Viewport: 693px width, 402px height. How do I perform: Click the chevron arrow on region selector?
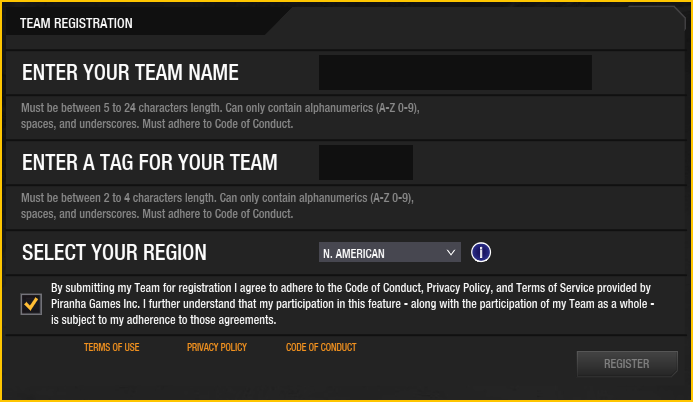(x=451, y=253)
